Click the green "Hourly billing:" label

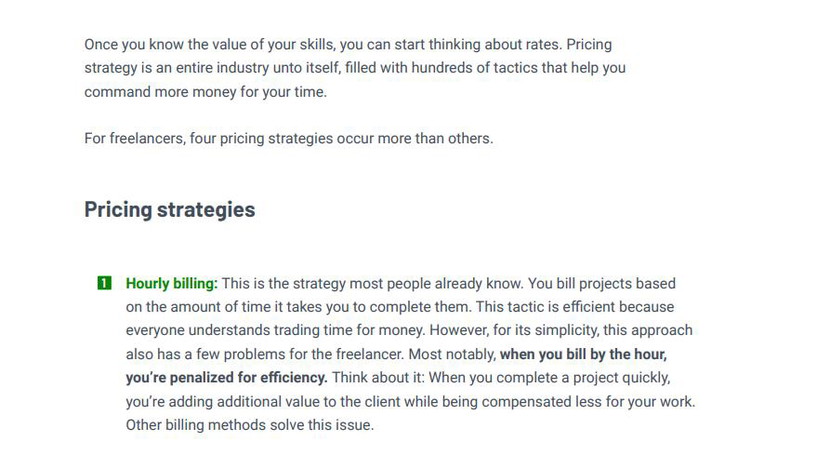(171, 284)
